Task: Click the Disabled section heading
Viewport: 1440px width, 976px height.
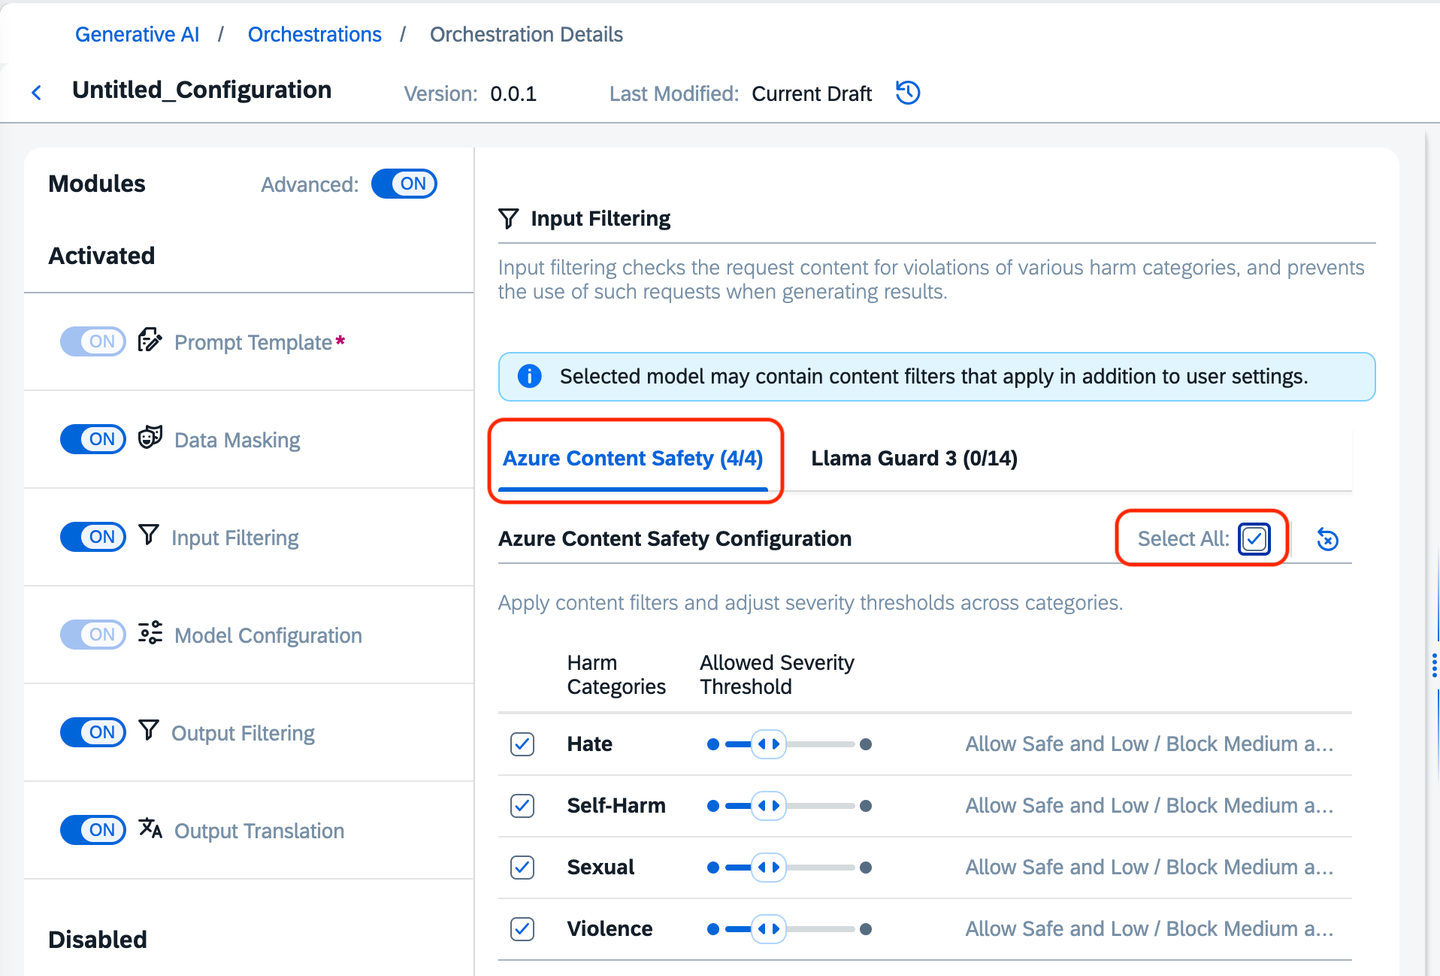Action: point(98,940)
